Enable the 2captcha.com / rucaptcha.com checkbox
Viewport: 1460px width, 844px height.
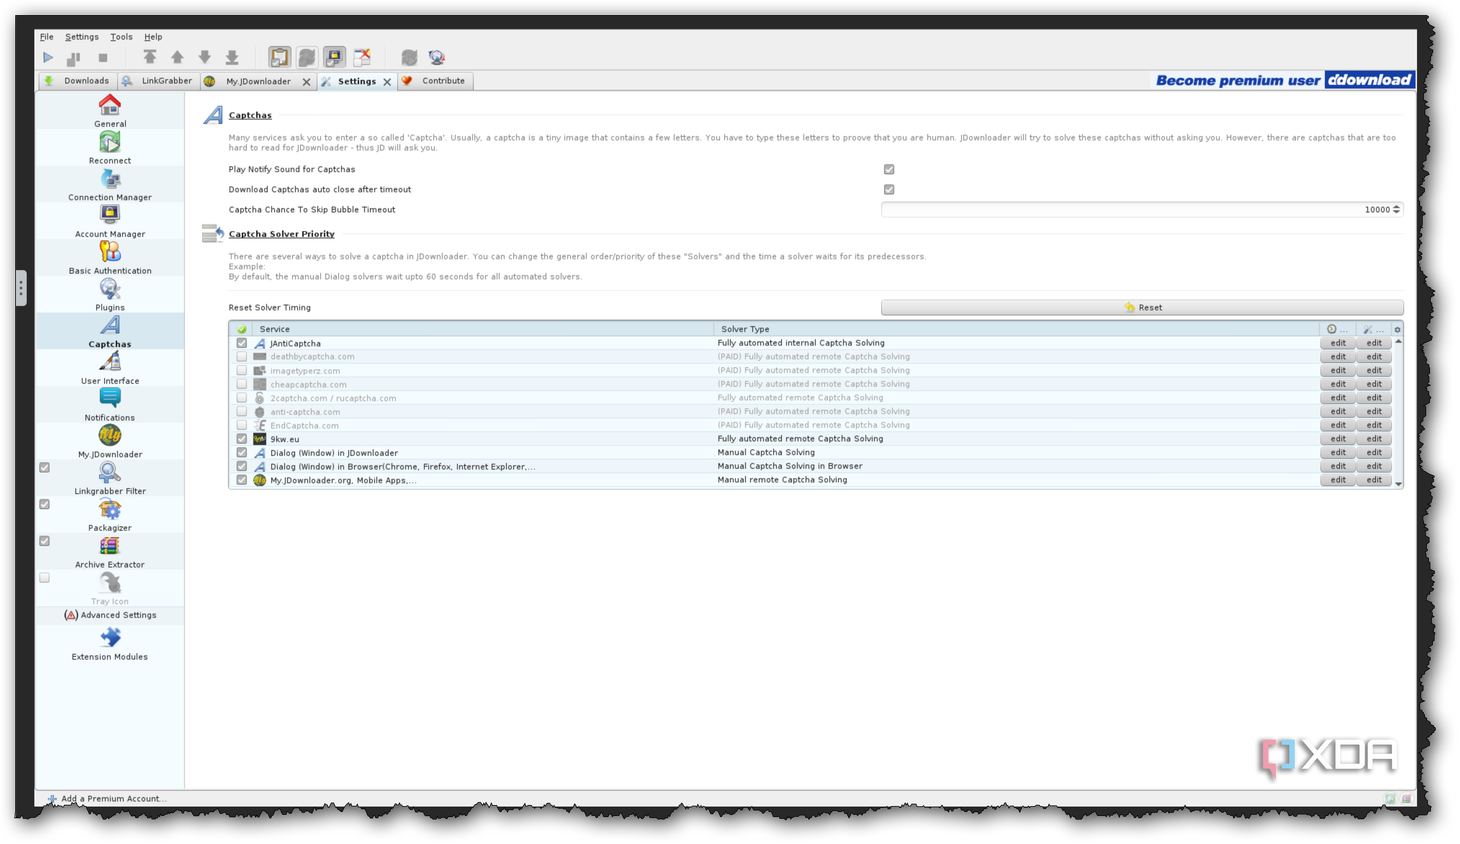242,398
